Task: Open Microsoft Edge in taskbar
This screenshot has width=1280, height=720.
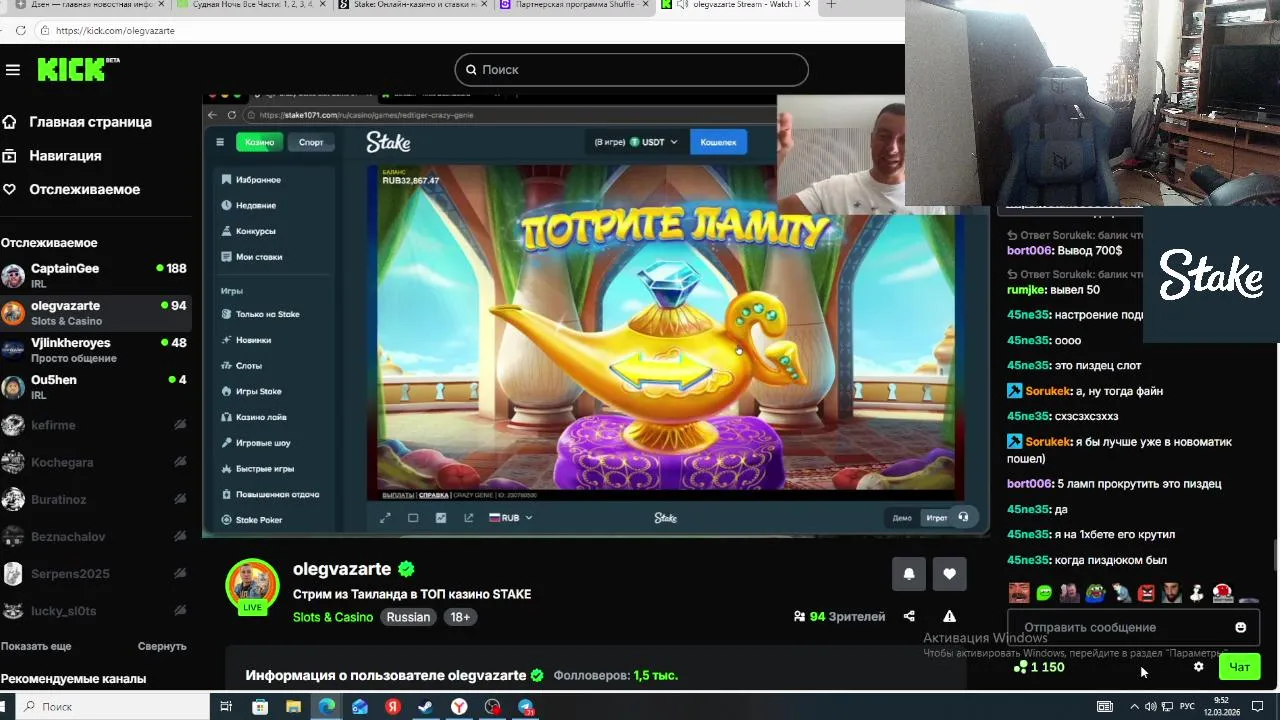Action: click(x=327, y=706)
